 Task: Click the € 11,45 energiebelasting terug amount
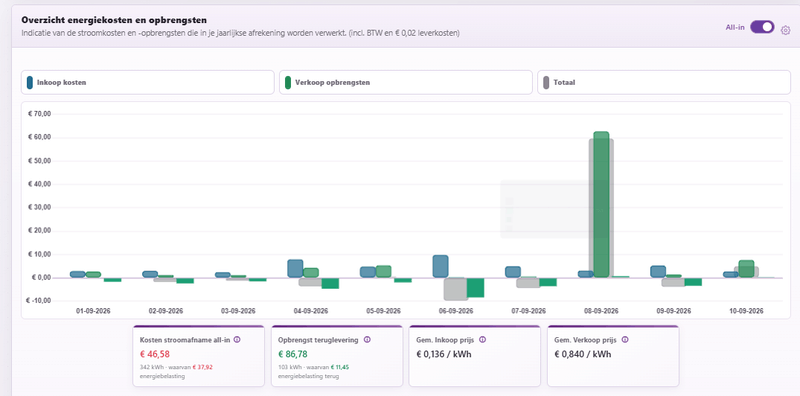pyautogui.click(x=340, y=367)
